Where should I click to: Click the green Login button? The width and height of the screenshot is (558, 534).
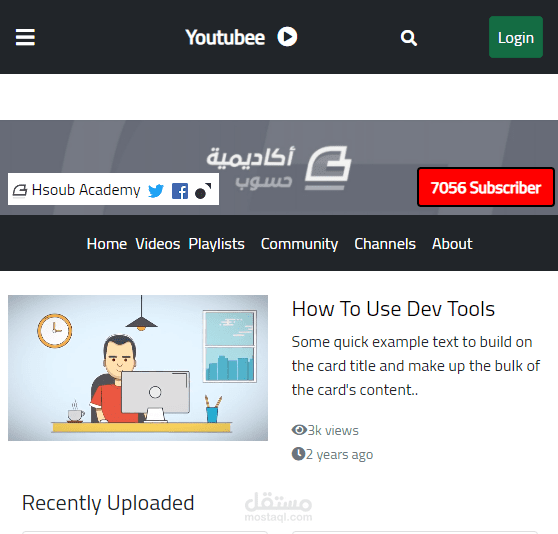[x=516, y=37]
